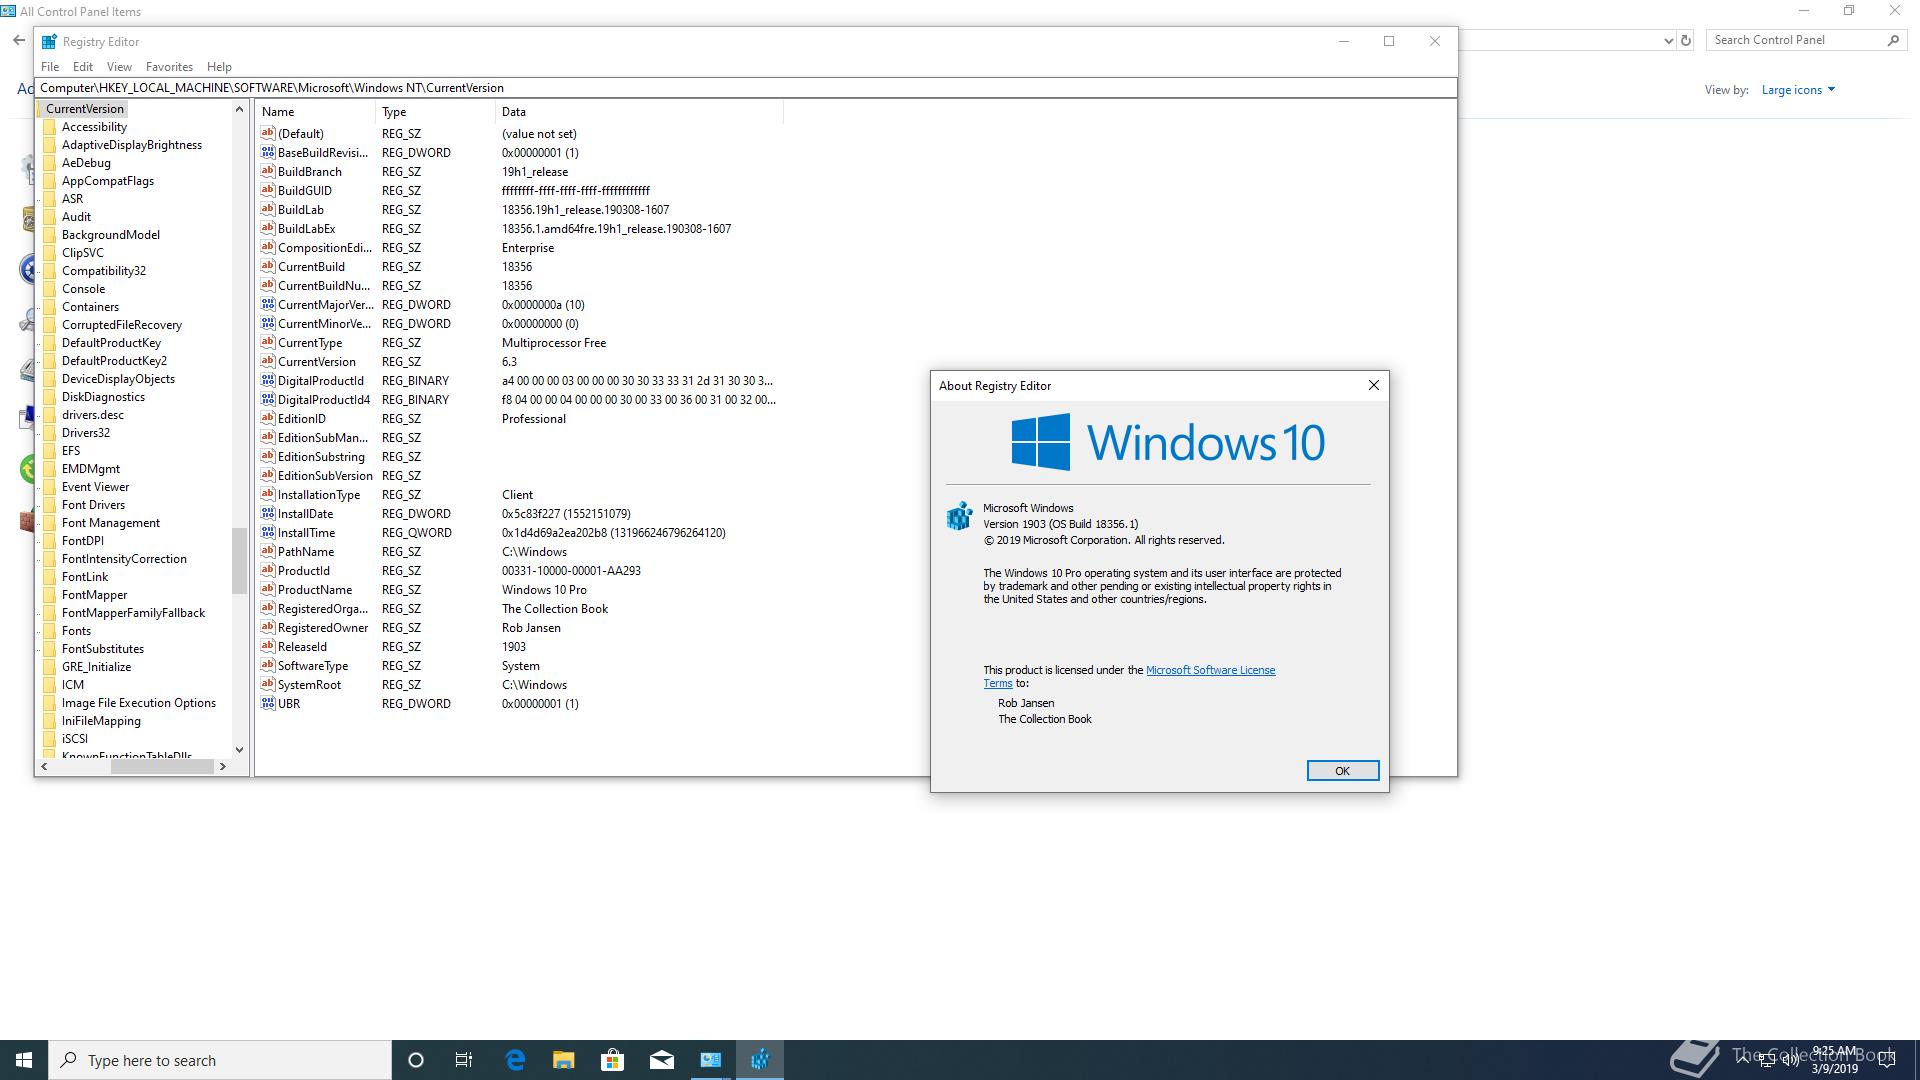Select the AppCompatFlags key
This screenshot has height=1080, width=1920.
point(108,181)
